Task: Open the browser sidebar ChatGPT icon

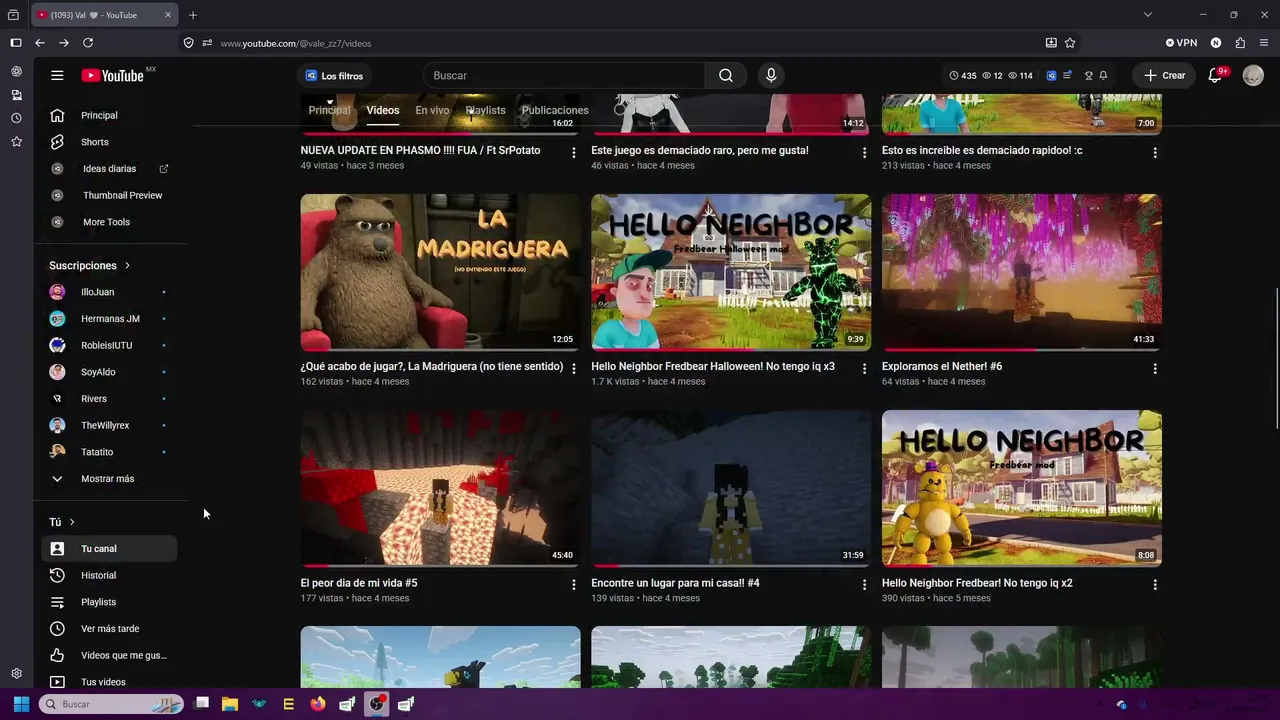Action: pos(16,71)
